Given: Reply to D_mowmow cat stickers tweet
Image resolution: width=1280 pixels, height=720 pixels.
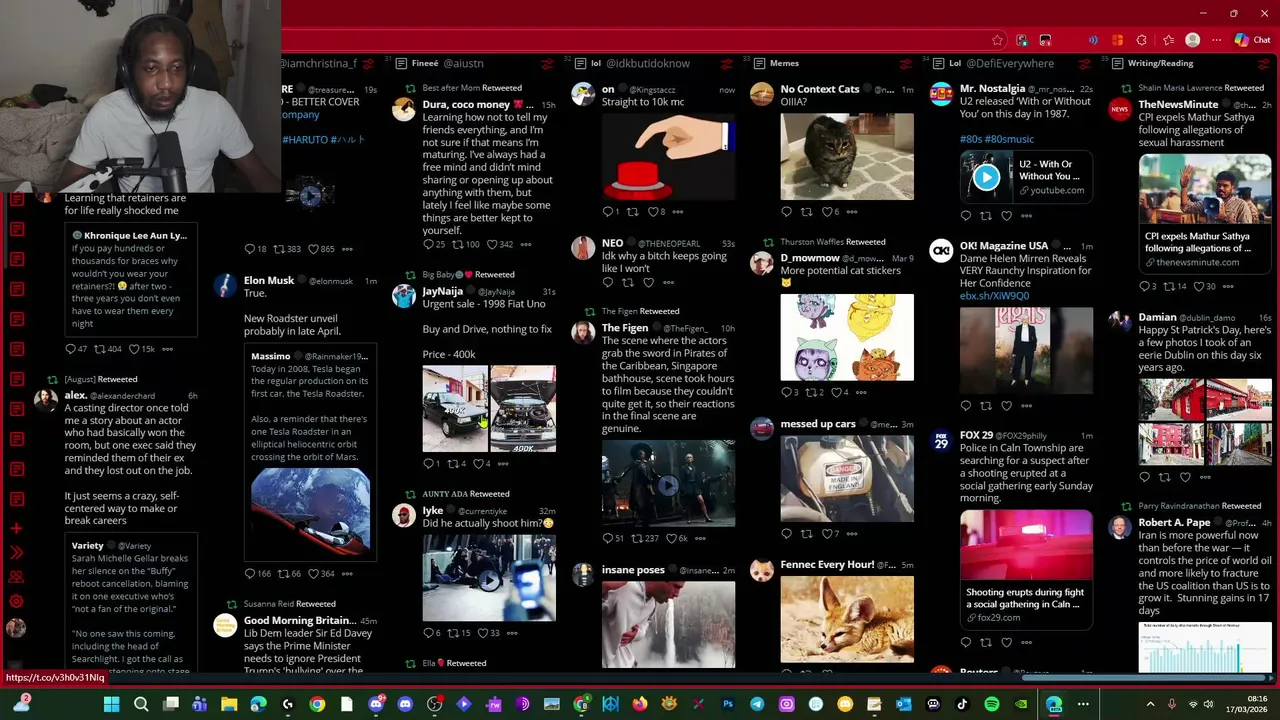Looking at the screenshot, I should tap(786, 392).
